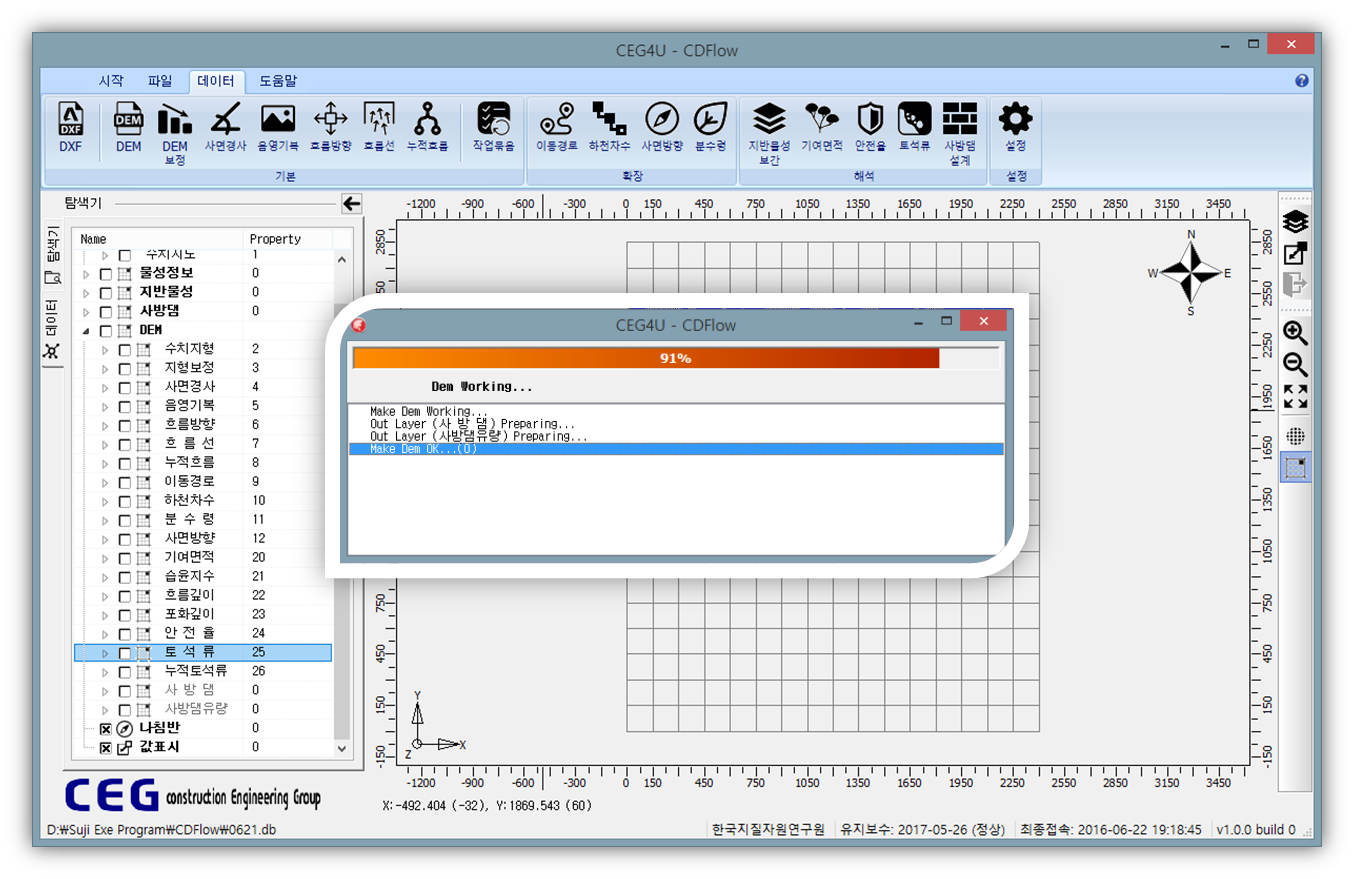Open the 음영기복 hillshade tool
This screenshot has width=1354, height=879.
pyautogui.click(x=278, y=128)
